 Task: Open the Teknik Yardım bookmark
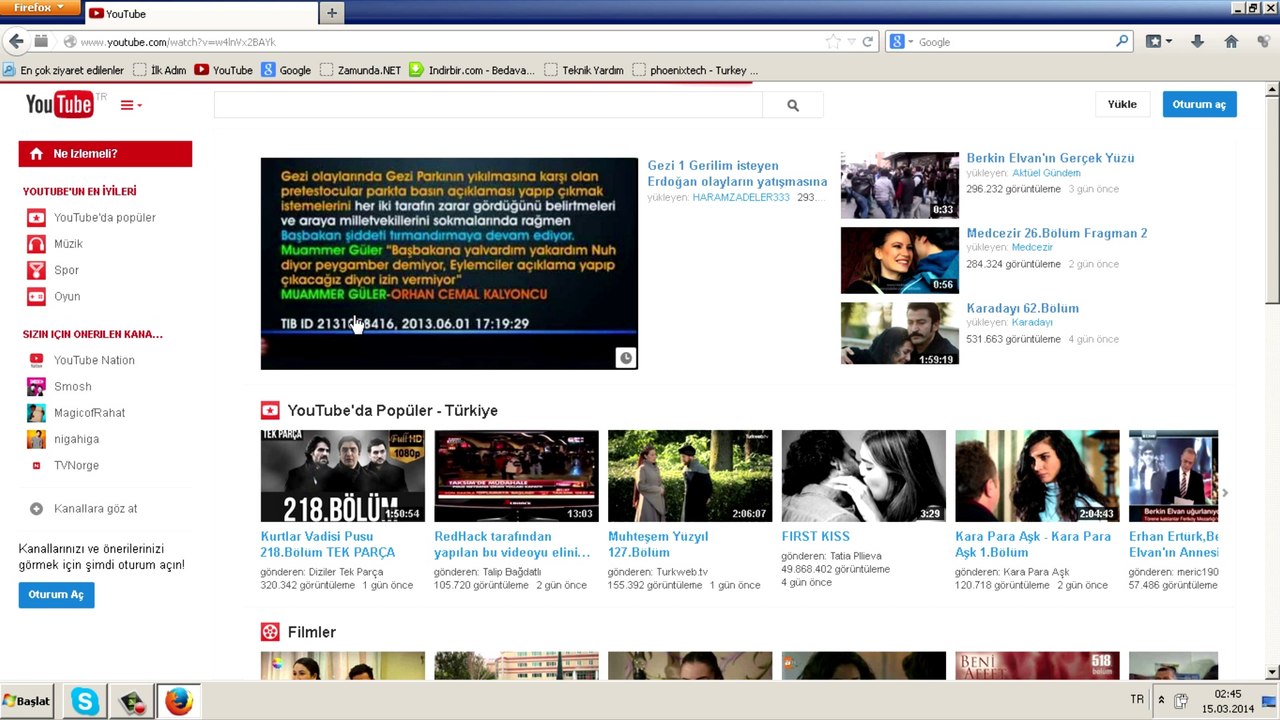point(584,70)
